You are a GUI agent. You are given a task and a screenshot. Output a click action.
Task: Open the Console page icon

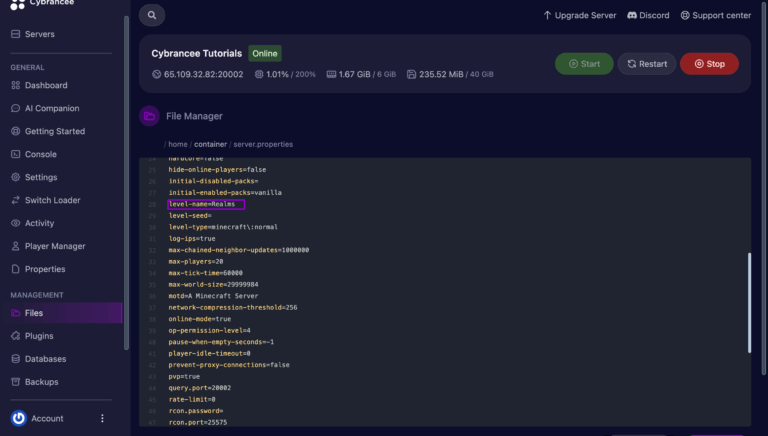(x=16, y=154)
